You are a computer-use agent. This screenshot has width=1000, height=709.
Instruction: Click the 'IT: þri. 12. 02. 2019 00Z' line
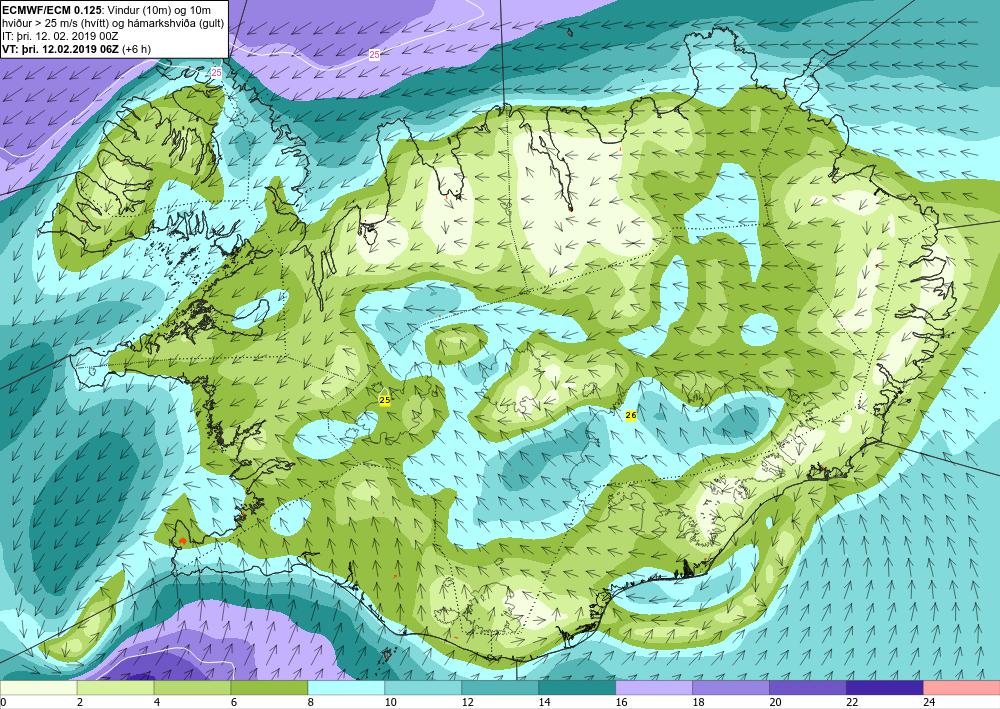(x=61, y=36)
